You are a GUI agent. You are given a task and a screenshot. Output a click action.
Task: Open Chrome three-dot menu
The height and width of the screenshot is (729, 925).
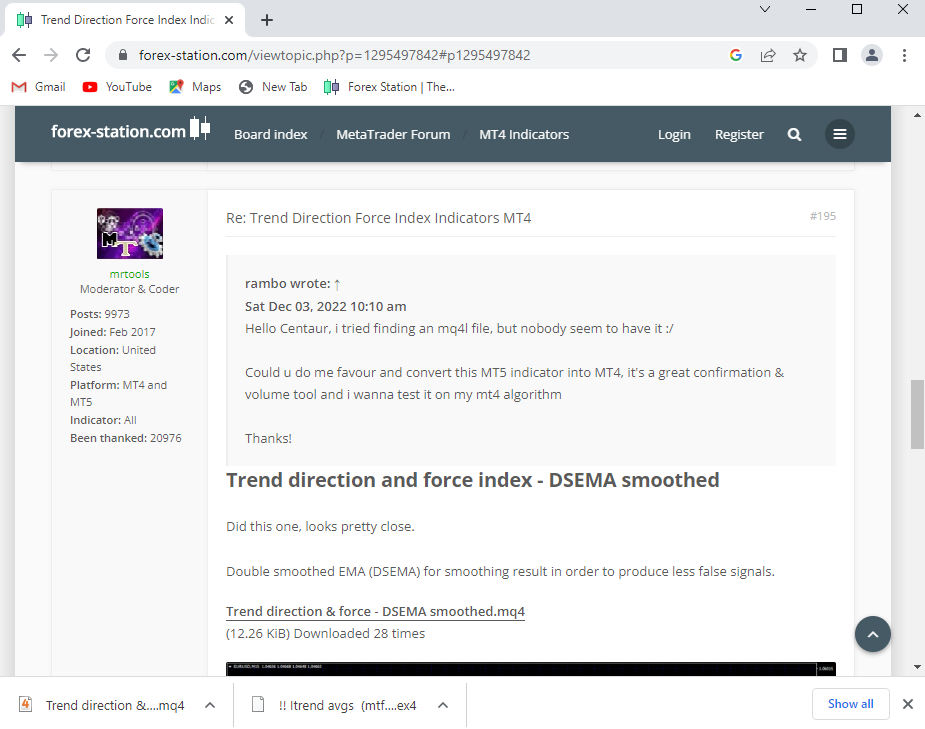click(x=904, y=55)
